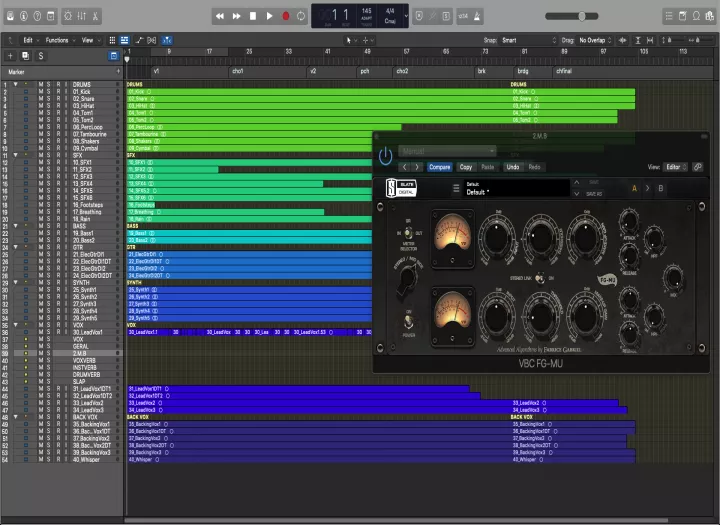Image resolution: width=720 pixels, height=525 pixels.
Task: Record-enable the 19_Bass1 track
Action: pos(58,233)
